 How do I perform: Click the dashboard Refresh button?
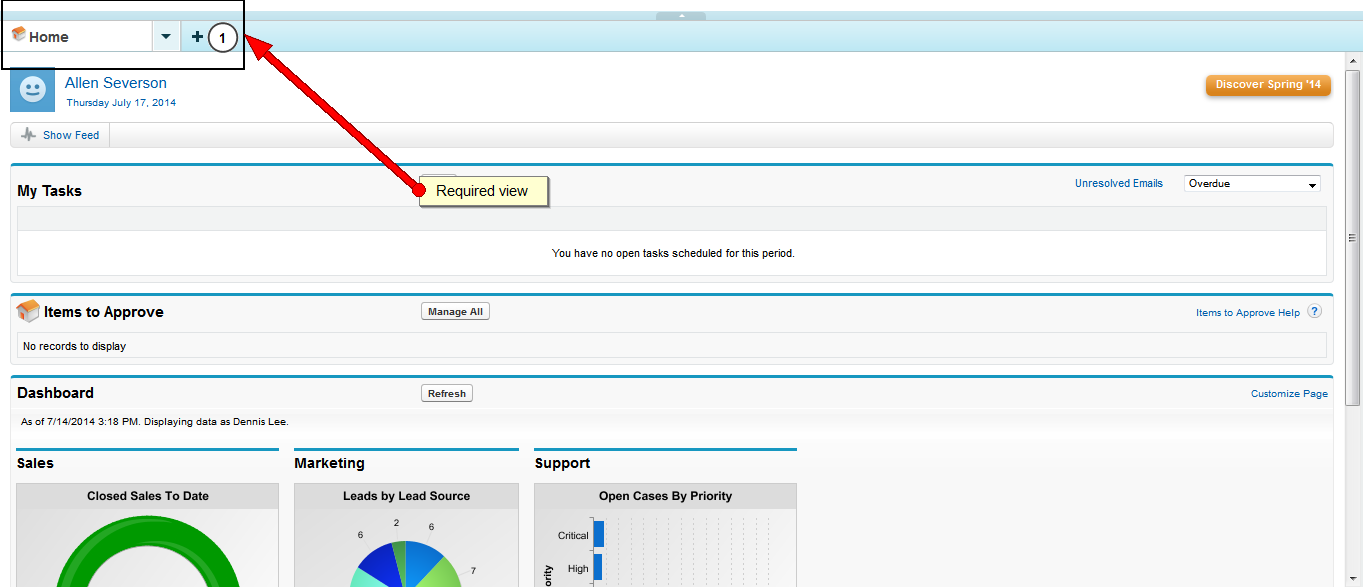447,394
